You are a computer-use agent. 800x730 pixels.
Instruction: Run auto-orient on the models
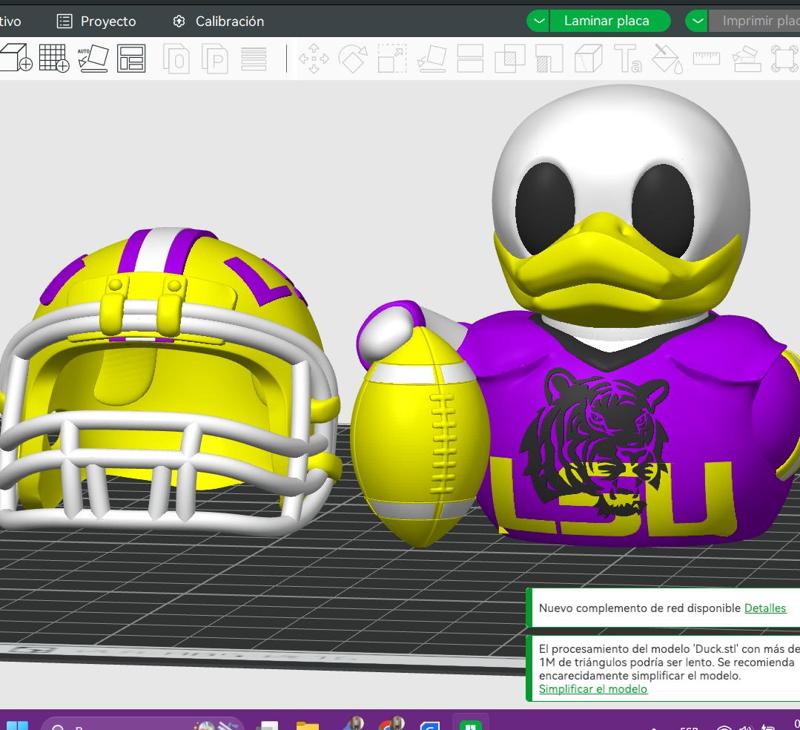coord(95,62)
